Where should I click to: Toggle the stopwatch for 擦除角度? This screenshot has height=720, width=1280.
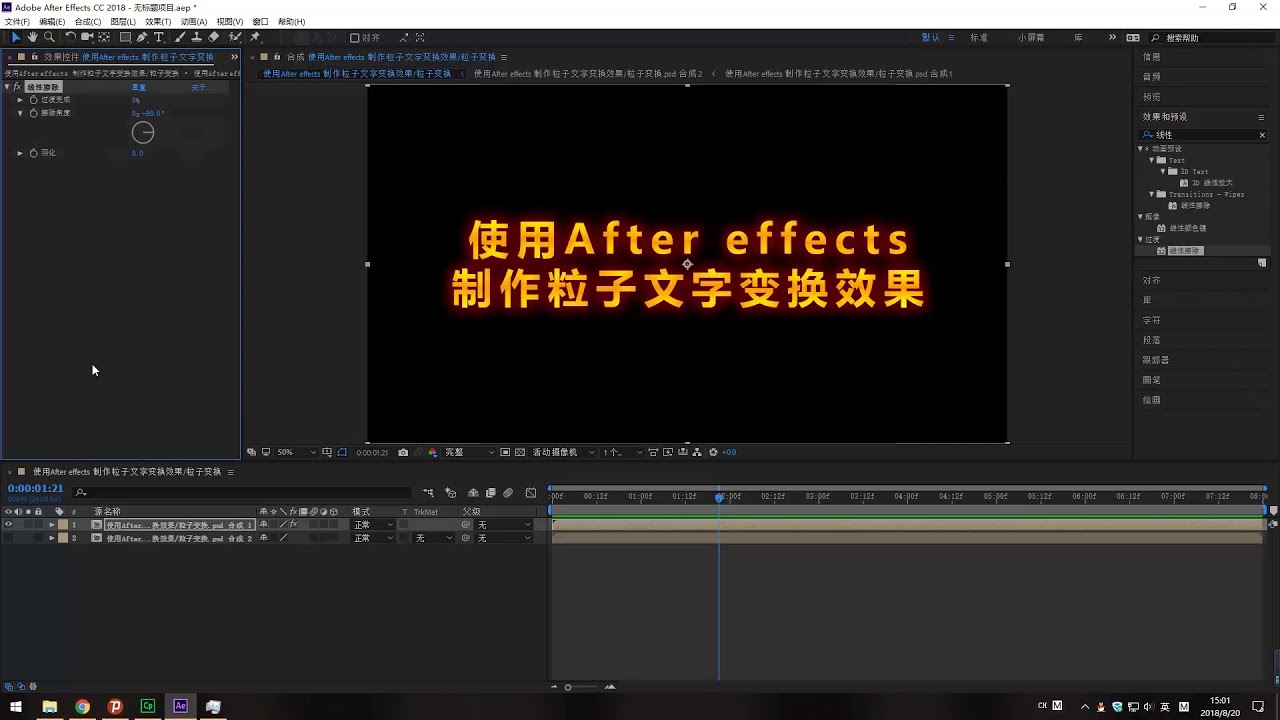tap(33, 113)
